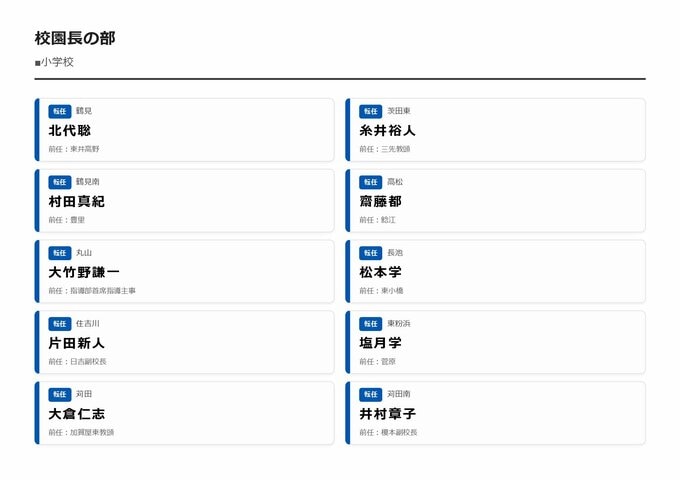Click the name 村田真紀
This screenshot has height=480, width=680.
click(x=76, y=201)
